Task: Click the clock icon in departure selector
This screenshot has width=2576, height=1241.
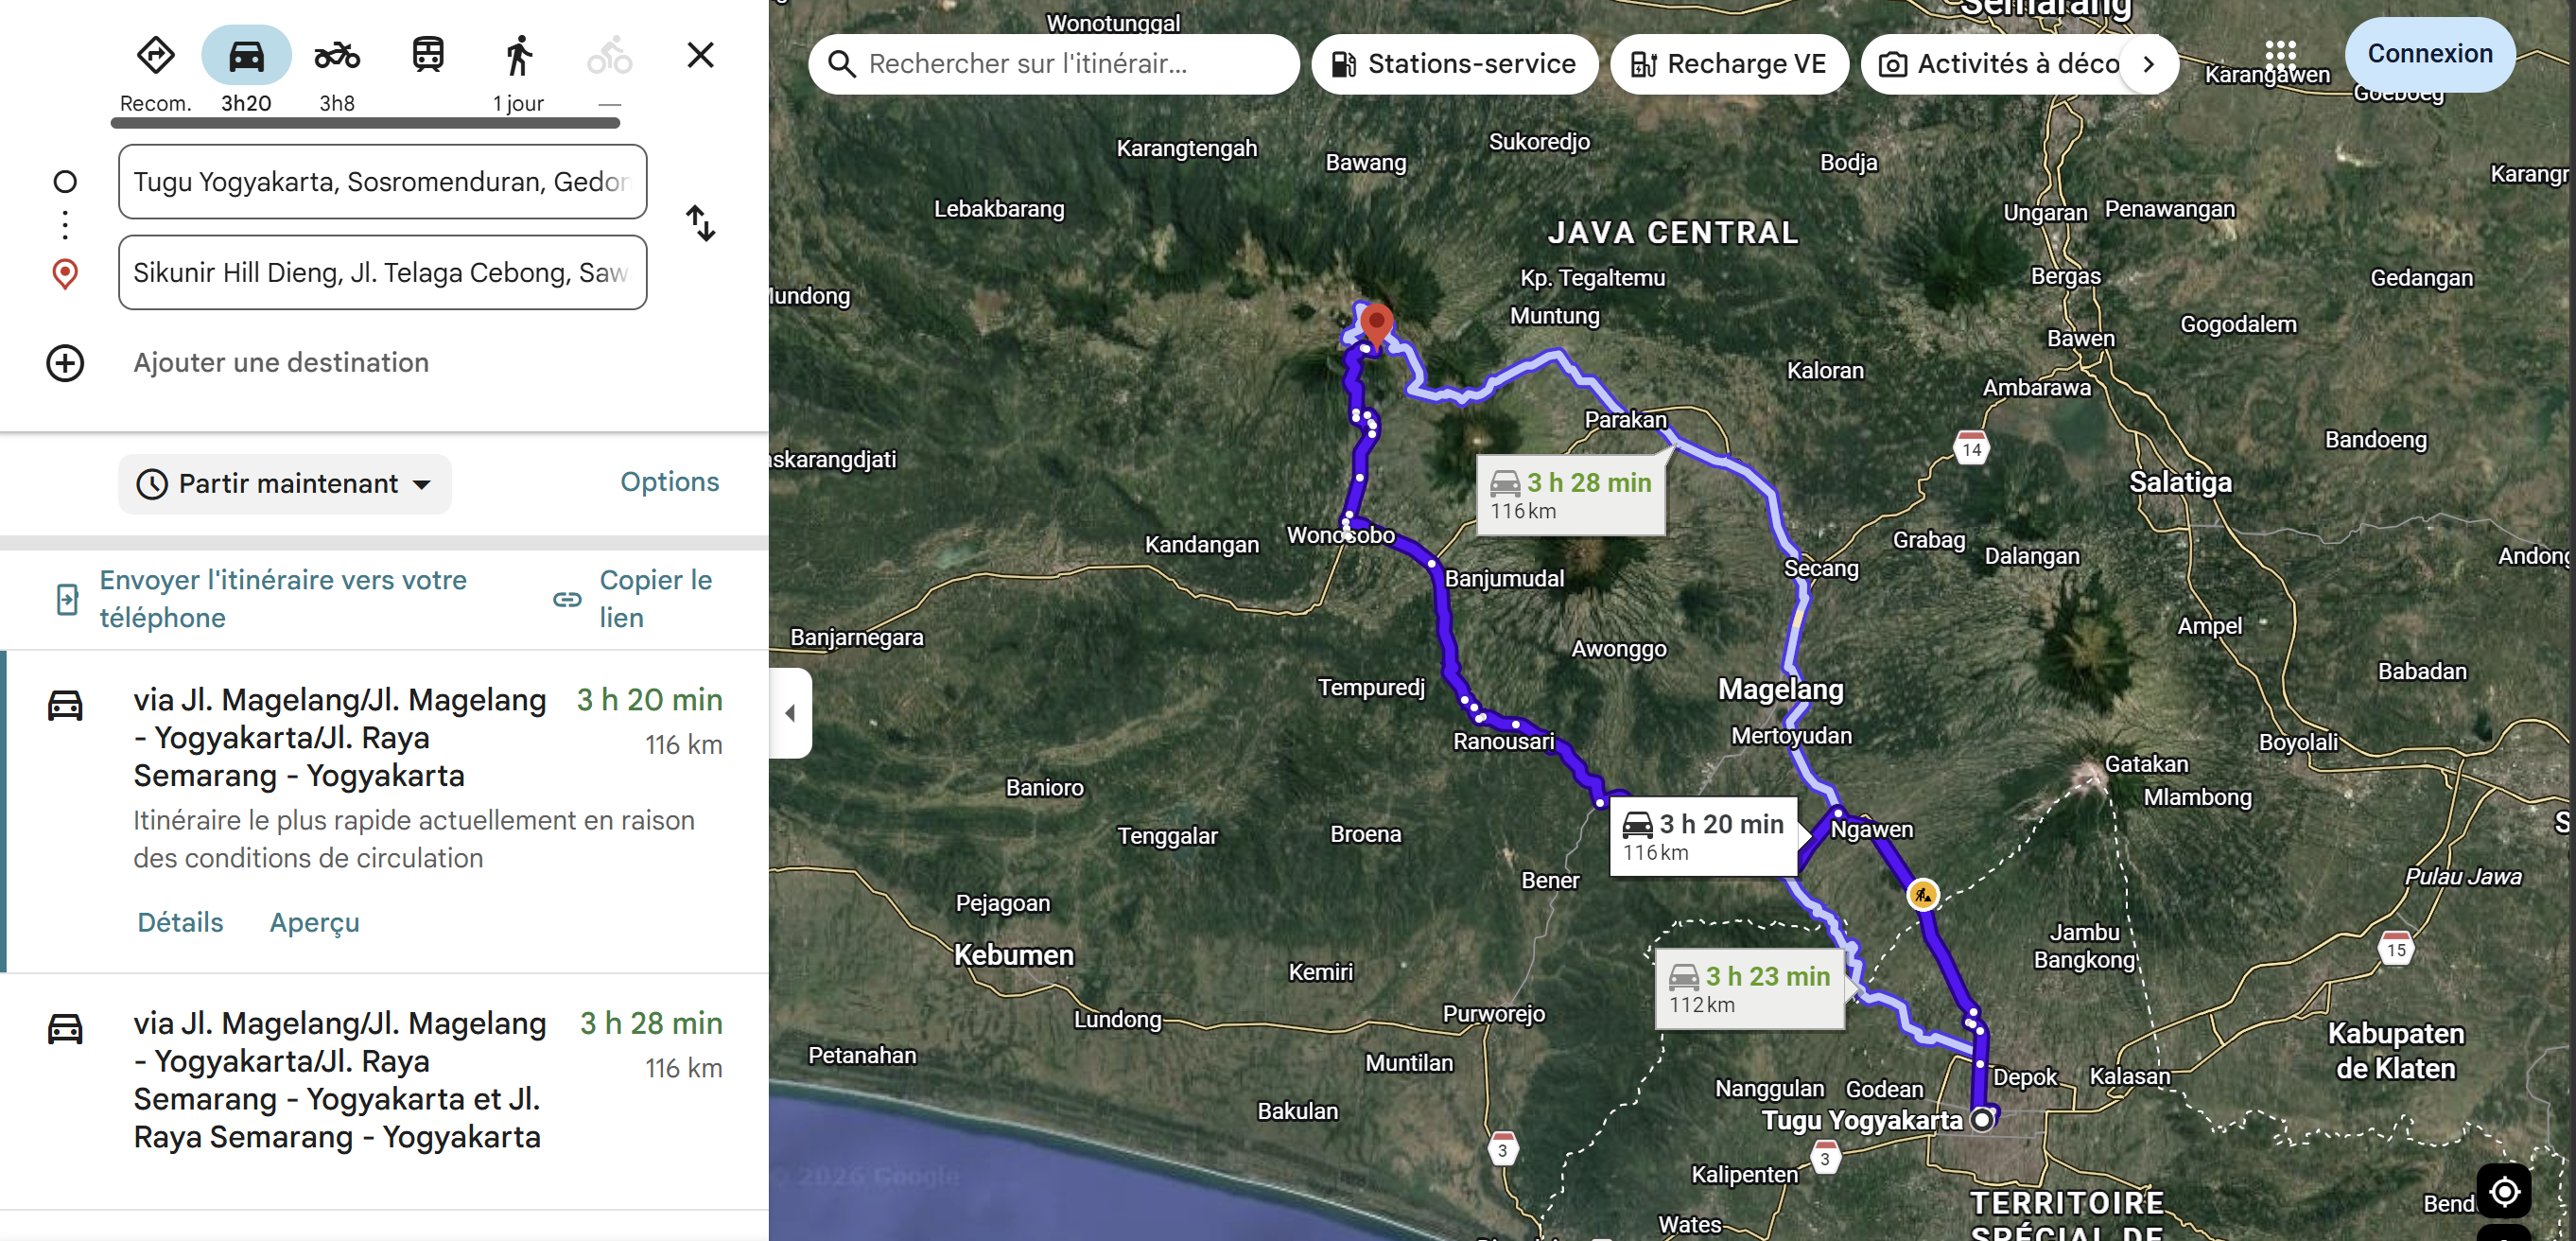Action: [x=152, y=485]
